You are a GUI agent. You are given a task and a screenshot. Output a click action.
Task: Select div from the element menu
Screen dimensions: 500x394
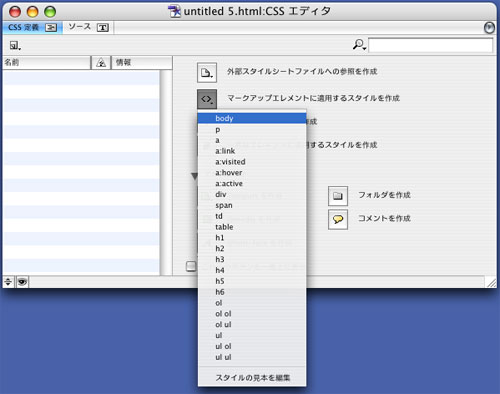252,194
